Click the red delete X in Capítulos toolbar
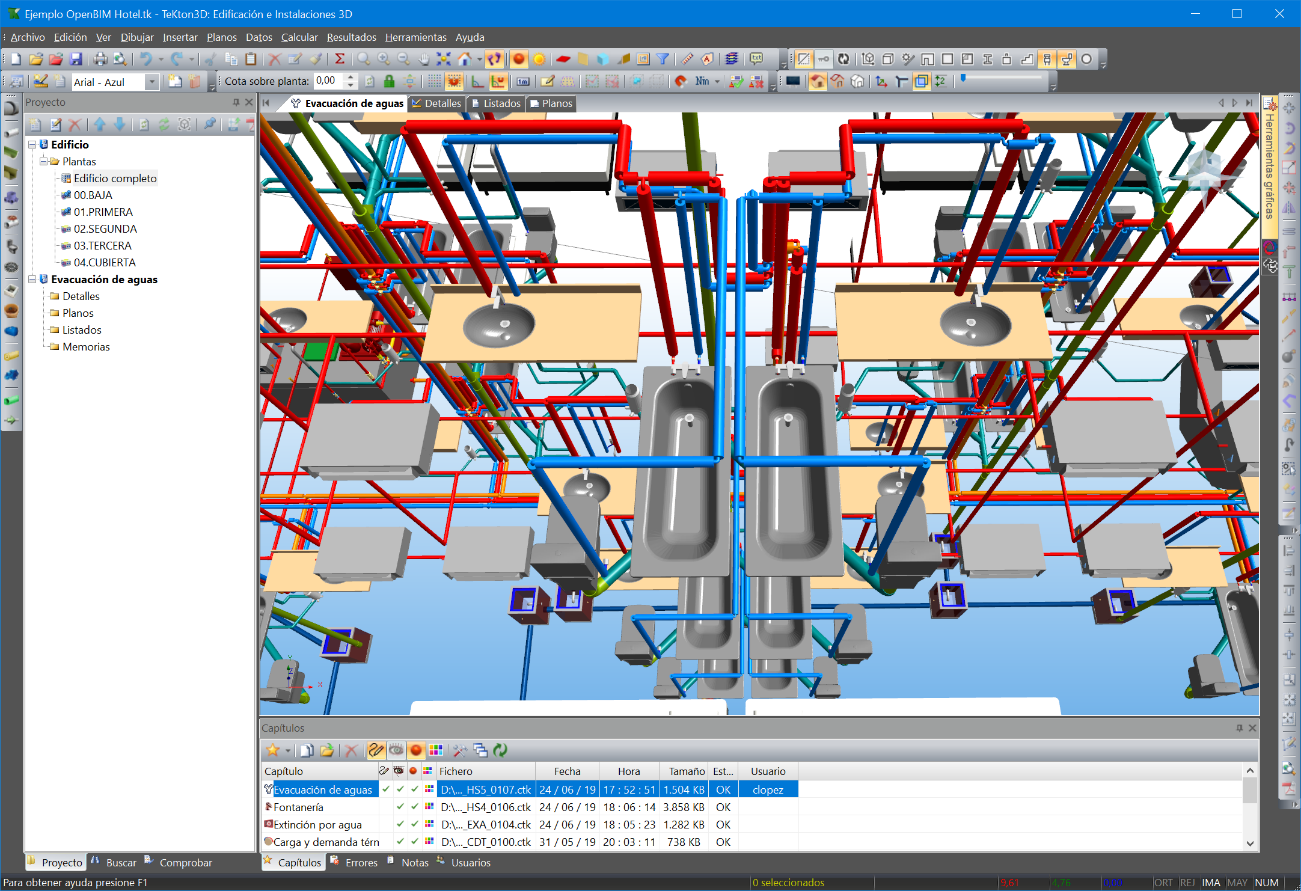1301x891 pixels. [x=351, y=749]
